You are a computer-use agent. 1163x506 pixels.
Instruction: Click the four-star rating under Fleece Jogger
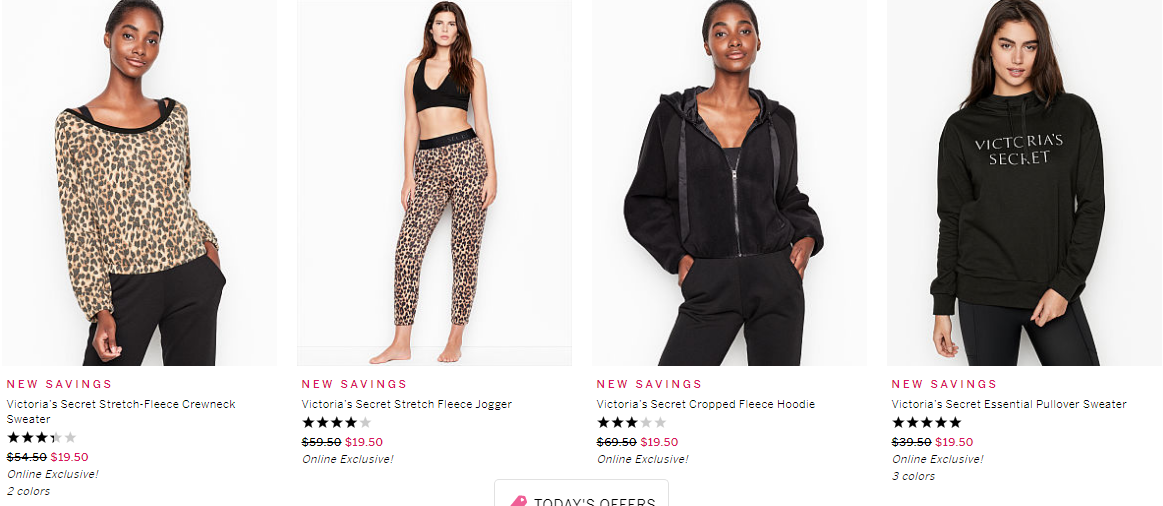click(336, 423)
